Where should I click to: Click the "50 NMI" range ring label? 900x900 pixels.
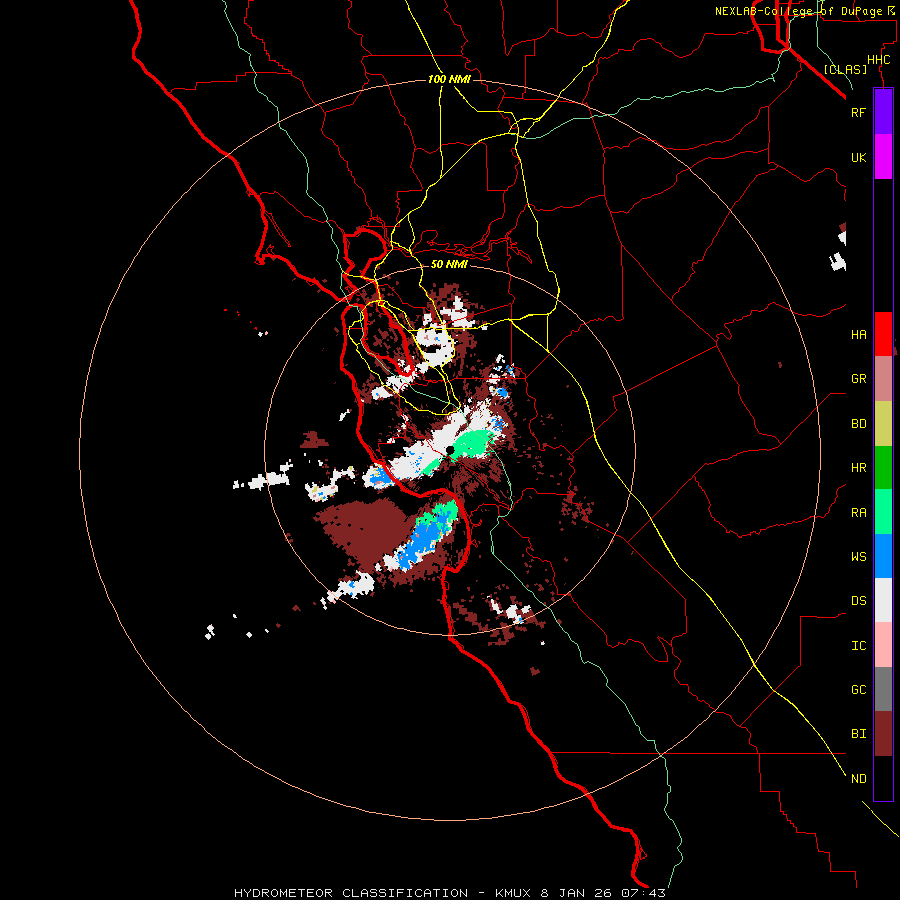coord(449,264)
